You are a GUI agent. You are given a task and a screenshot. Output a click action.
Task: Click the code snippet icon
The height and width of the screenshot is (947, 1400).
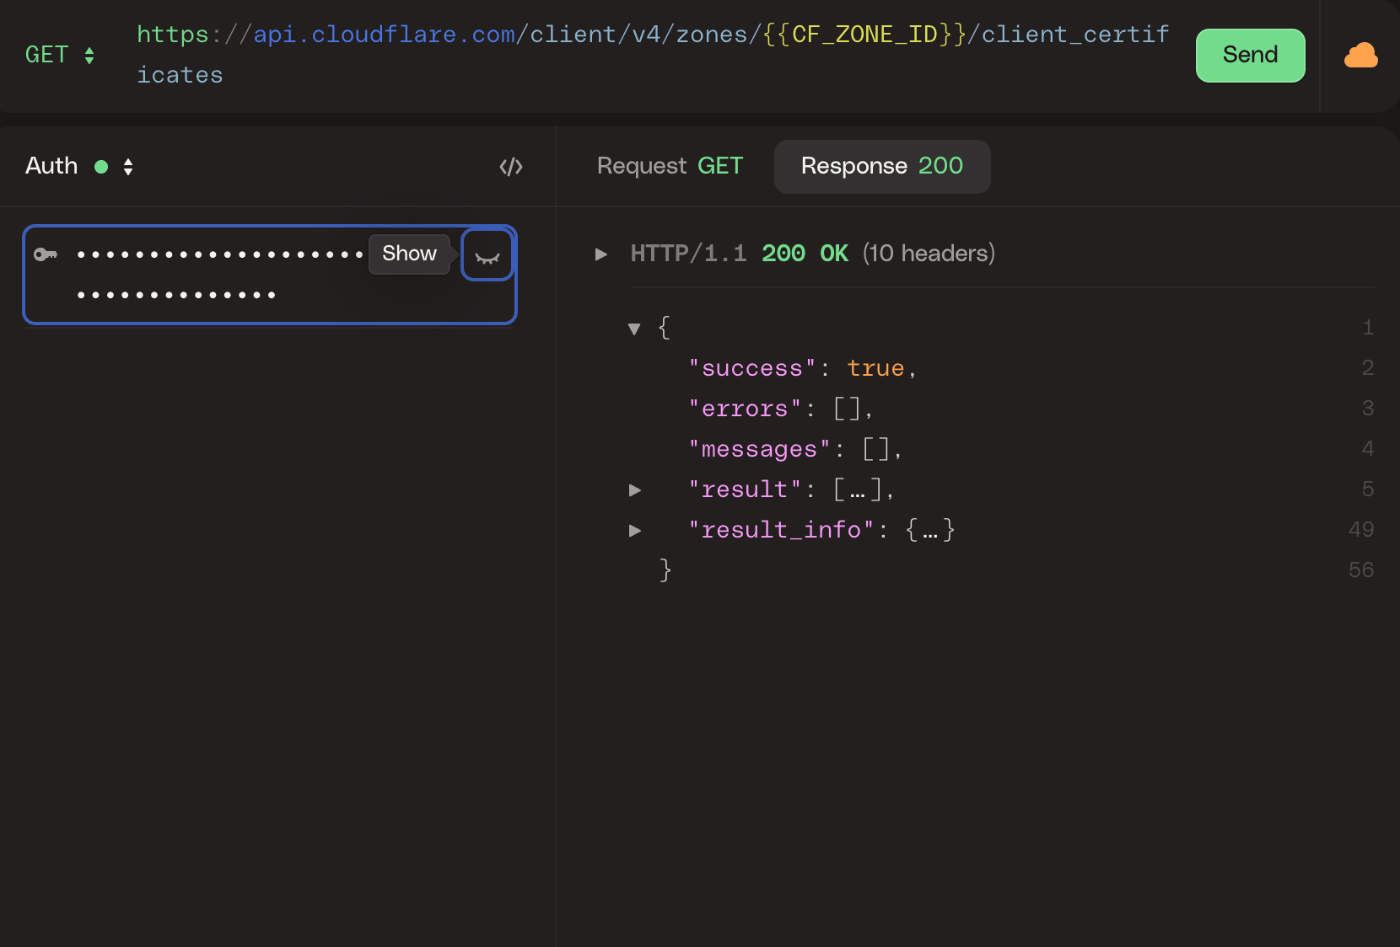[x=511, y=167]
